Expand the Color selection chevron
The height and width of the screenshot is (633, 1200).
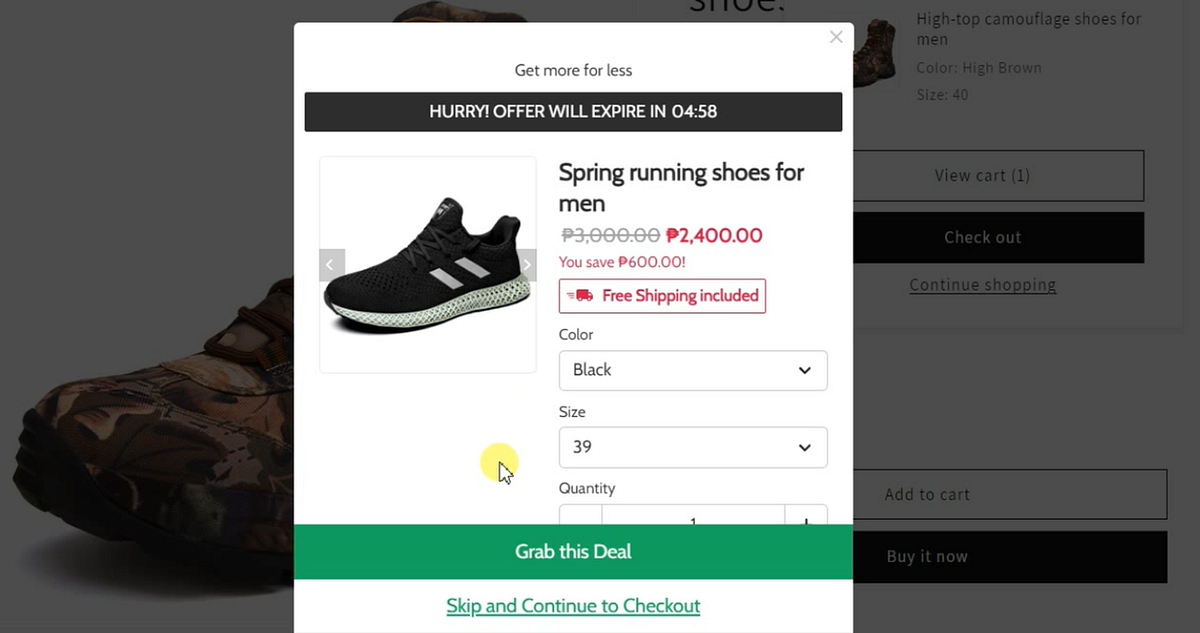point(804,370)
